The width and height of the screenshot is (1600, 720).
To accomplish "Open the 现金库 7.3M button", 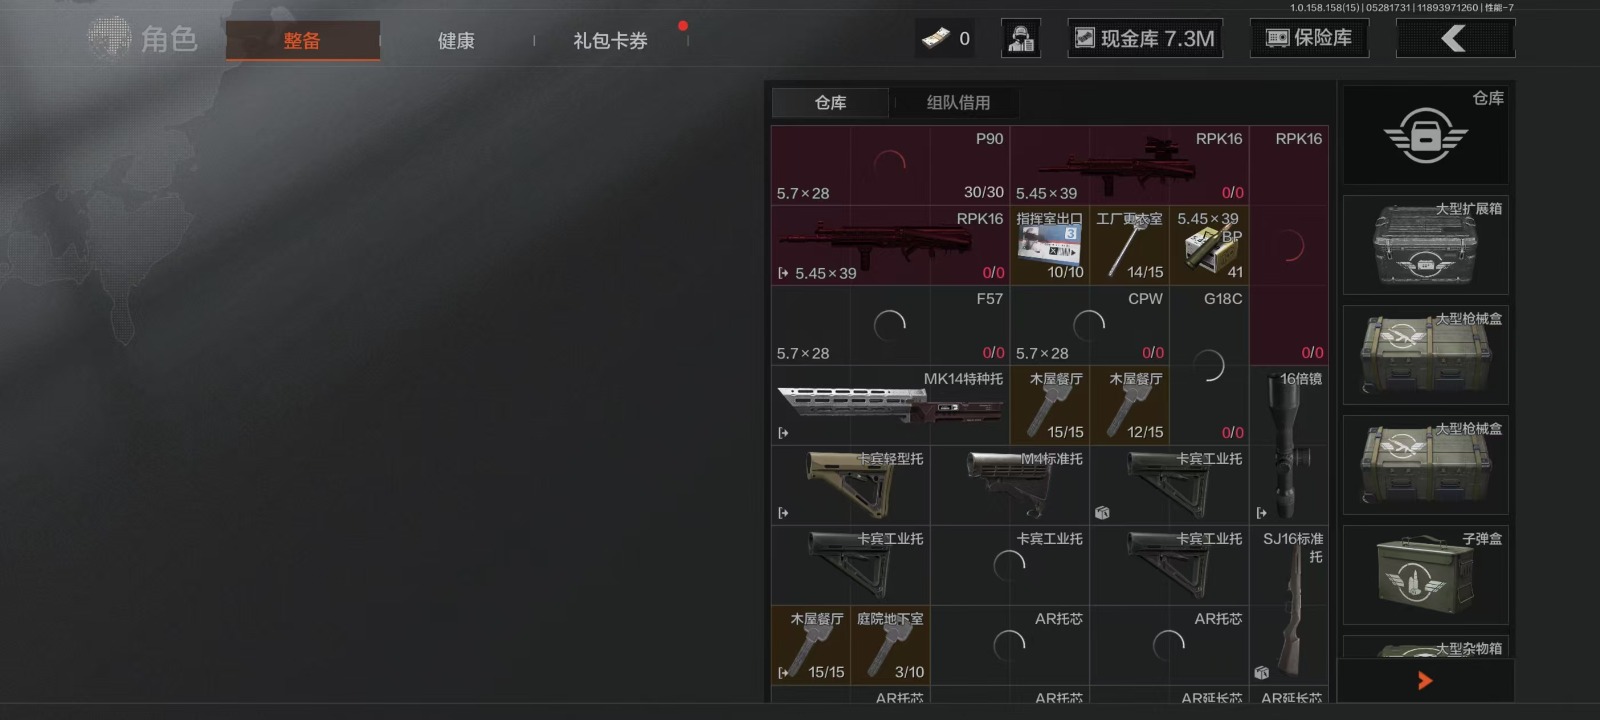I will click(1145, 39).
